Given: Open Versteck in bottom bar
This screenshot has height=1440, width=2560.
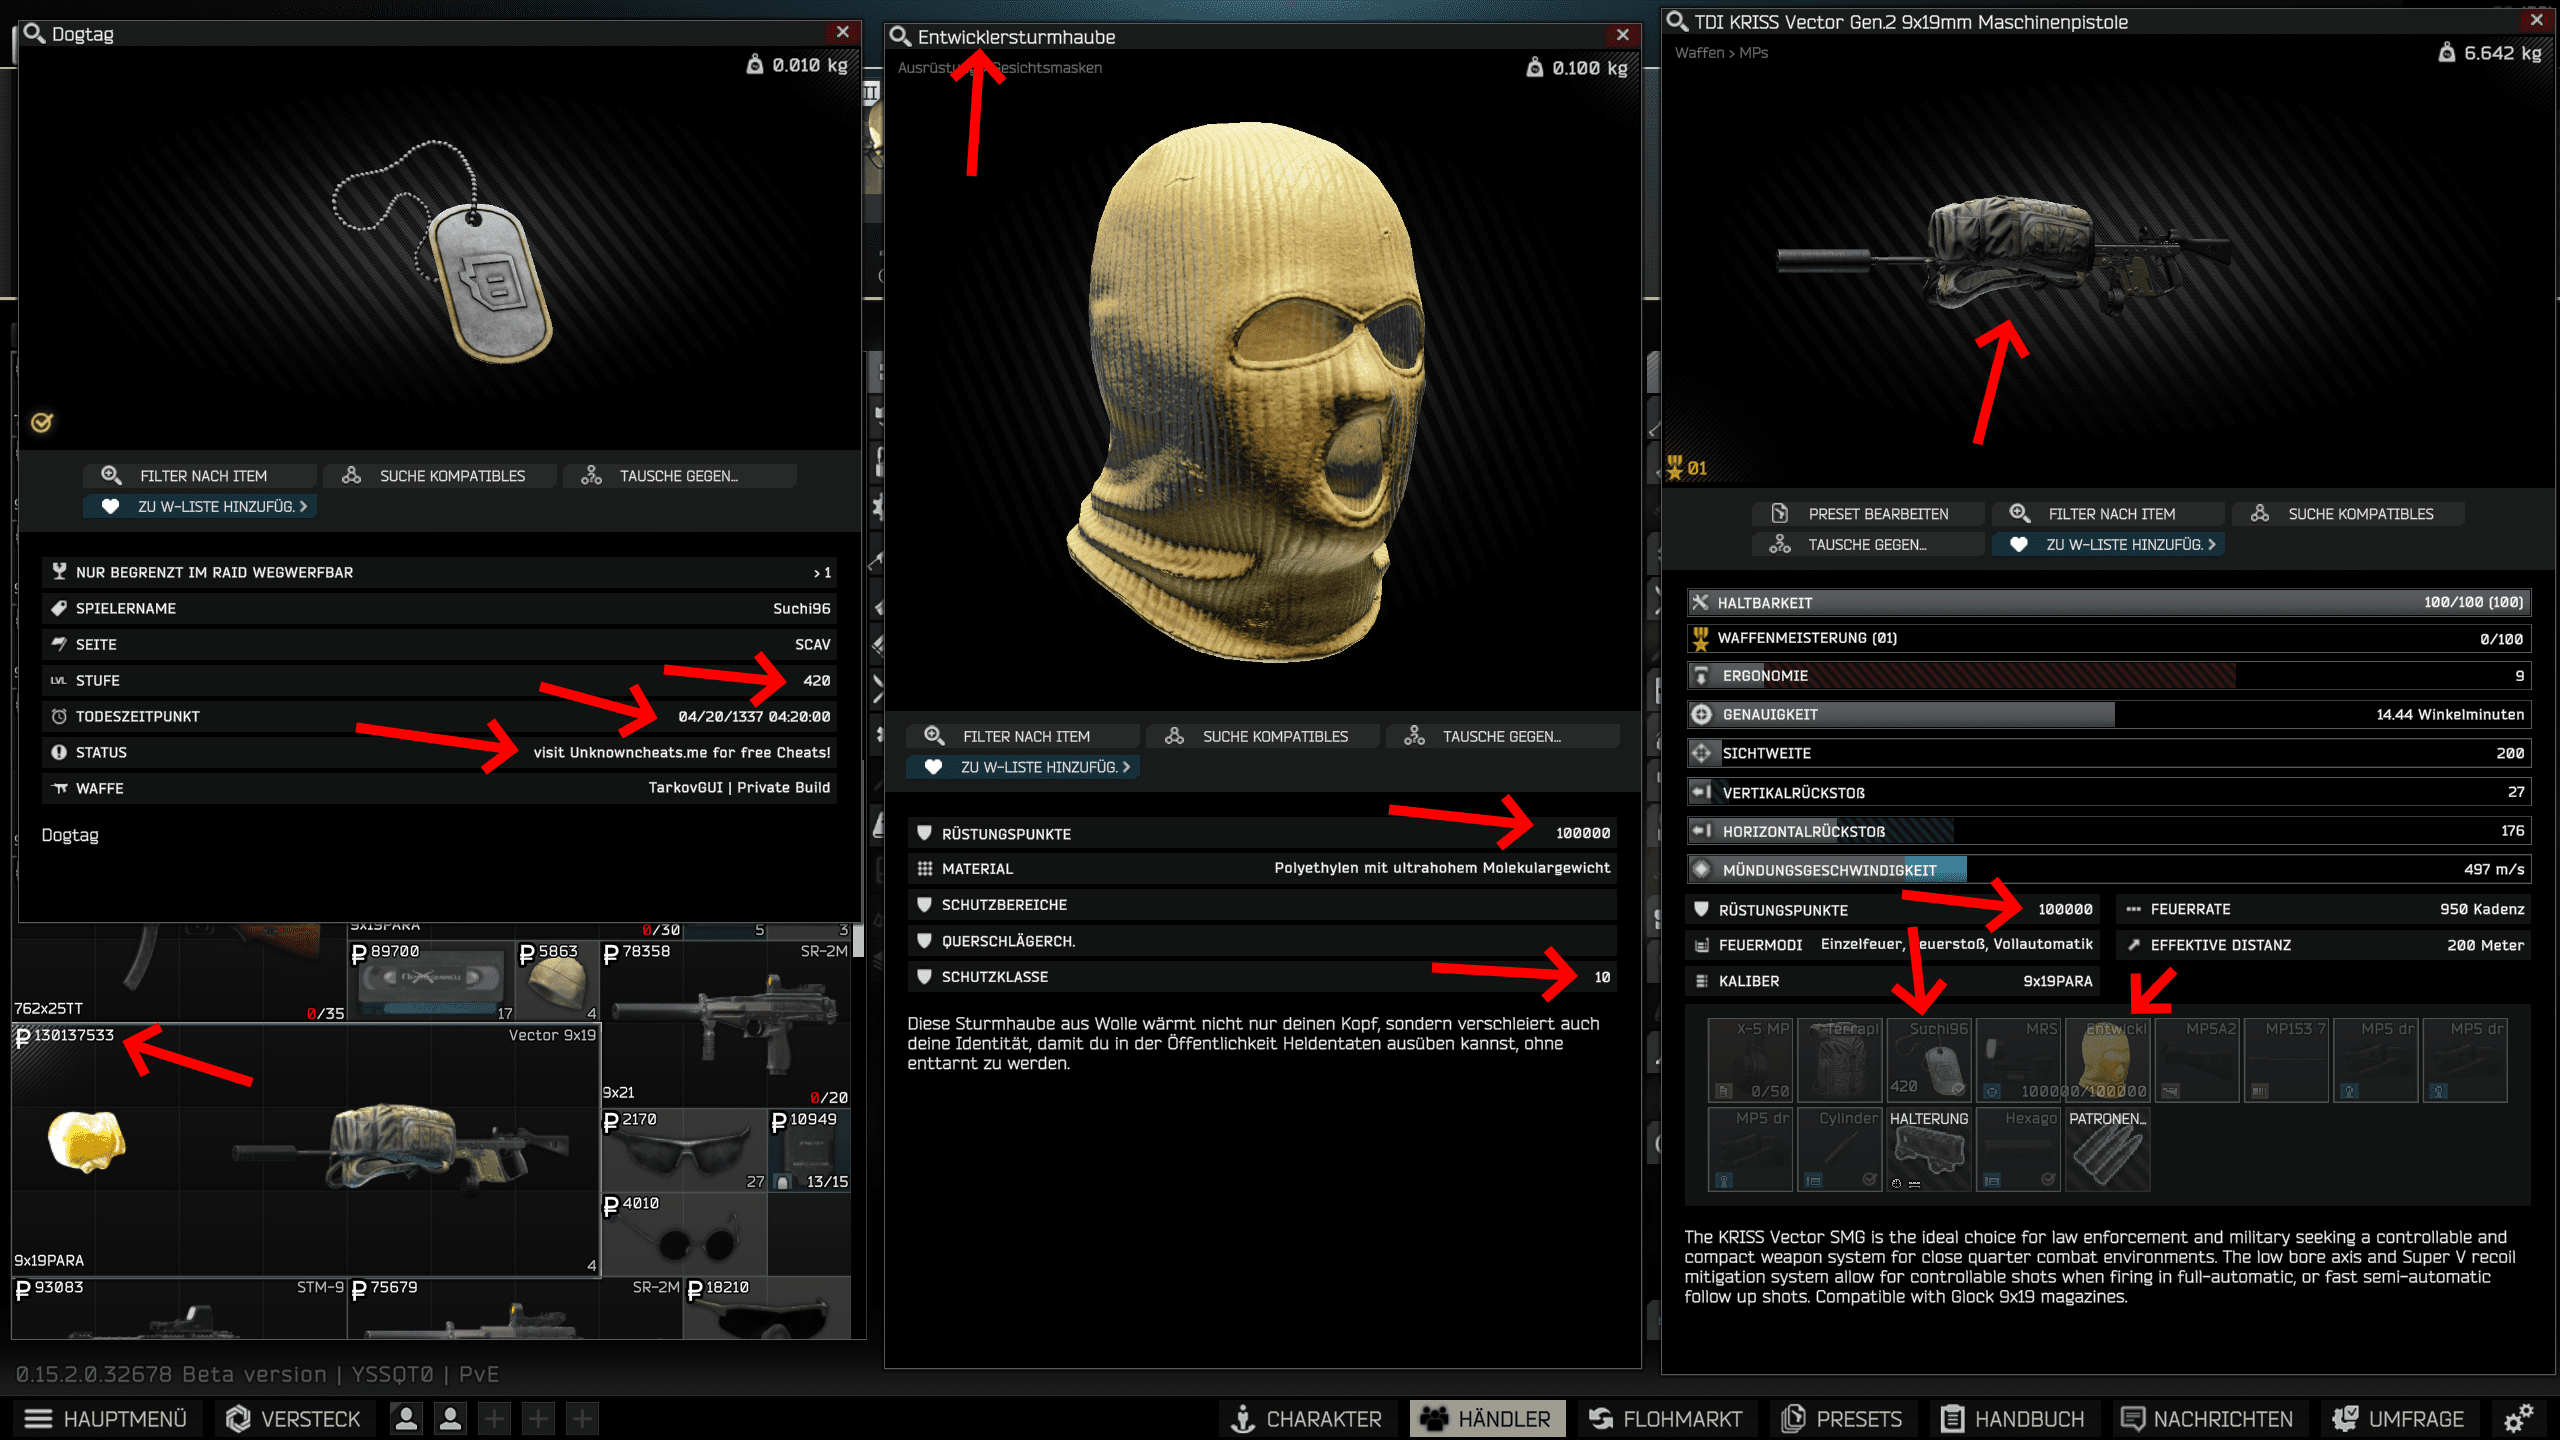Looking at the screenshot, I should pyautogui.click(x=294, y=1418).
